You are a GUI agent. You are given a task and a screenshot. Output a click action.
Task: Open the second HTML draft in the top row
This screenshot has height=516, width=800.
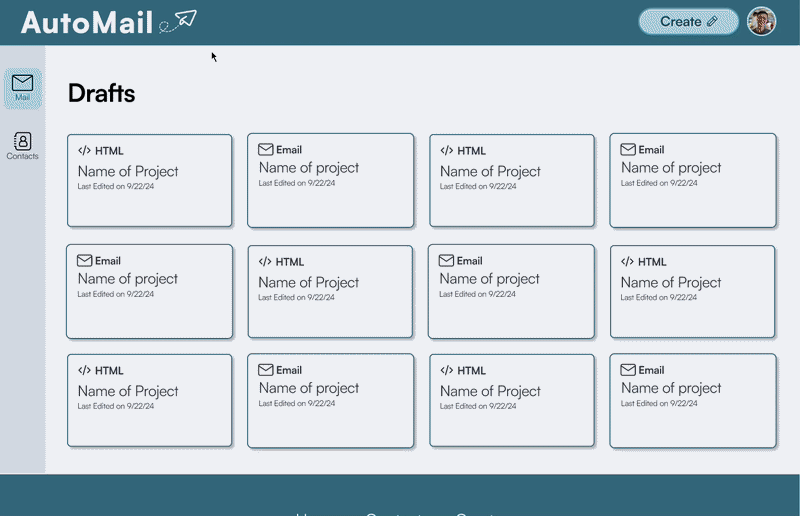[512, 181]
